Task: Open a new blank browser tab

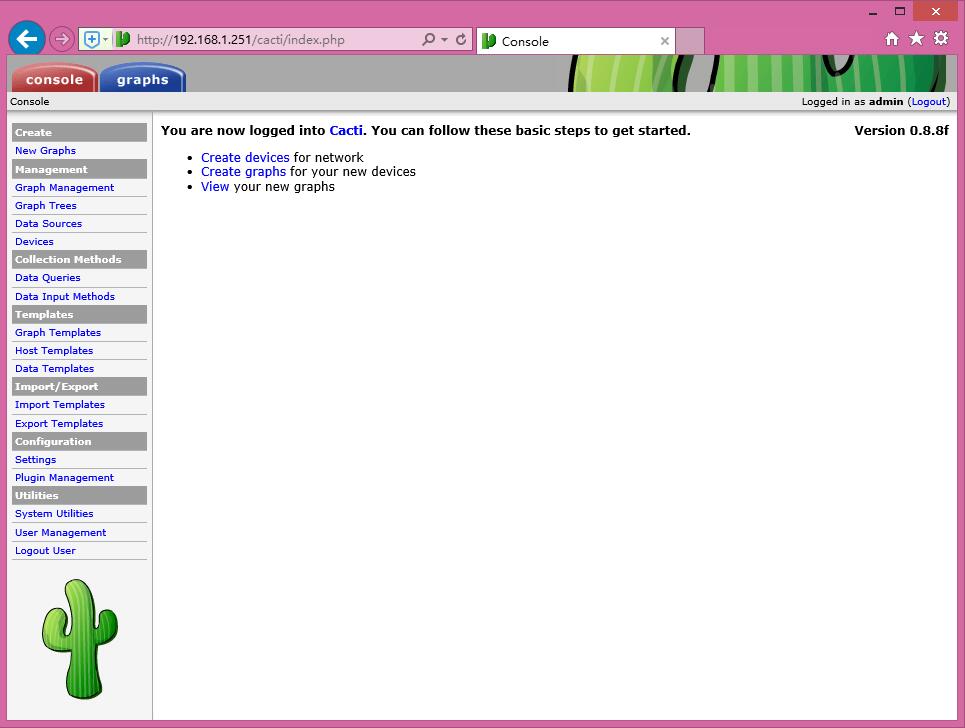Action: [x=690, y=41]
